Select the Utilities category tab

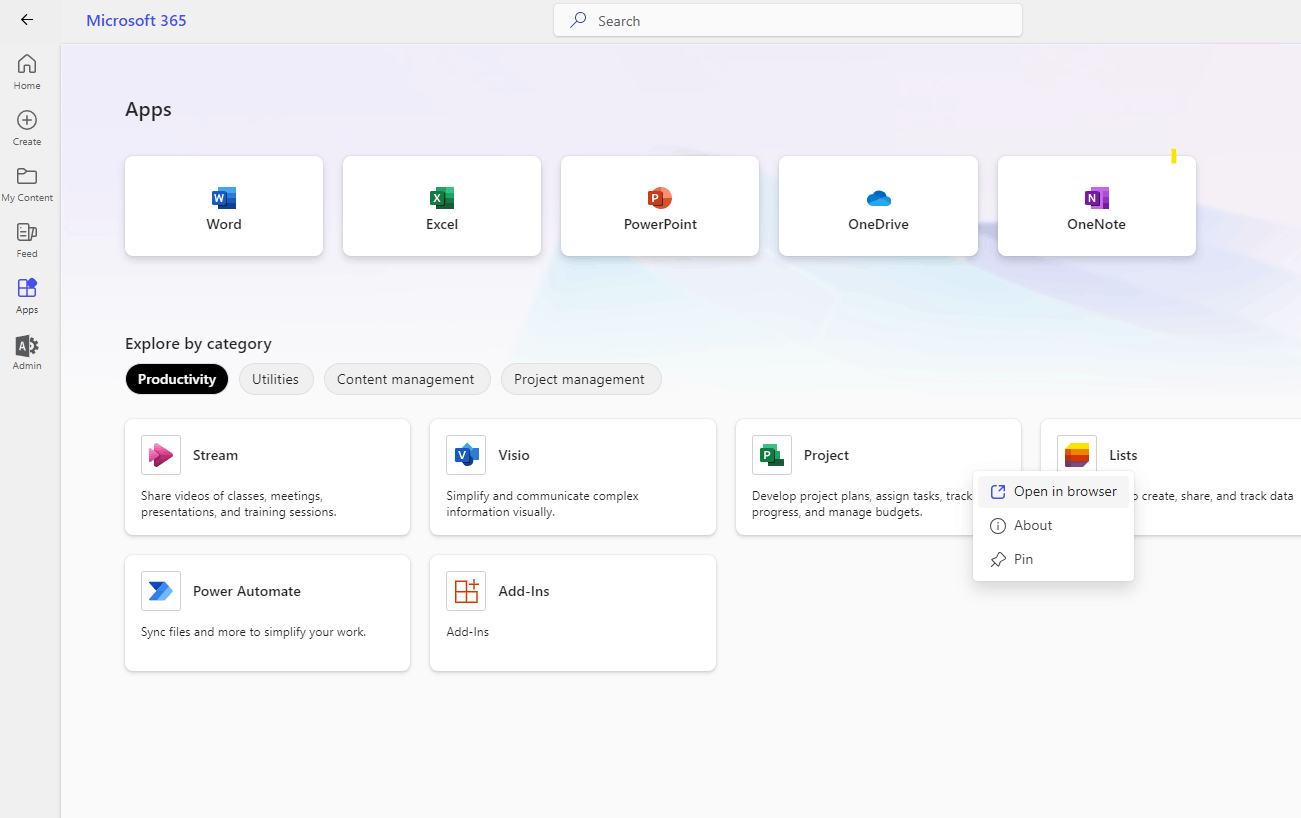[276, 379]
